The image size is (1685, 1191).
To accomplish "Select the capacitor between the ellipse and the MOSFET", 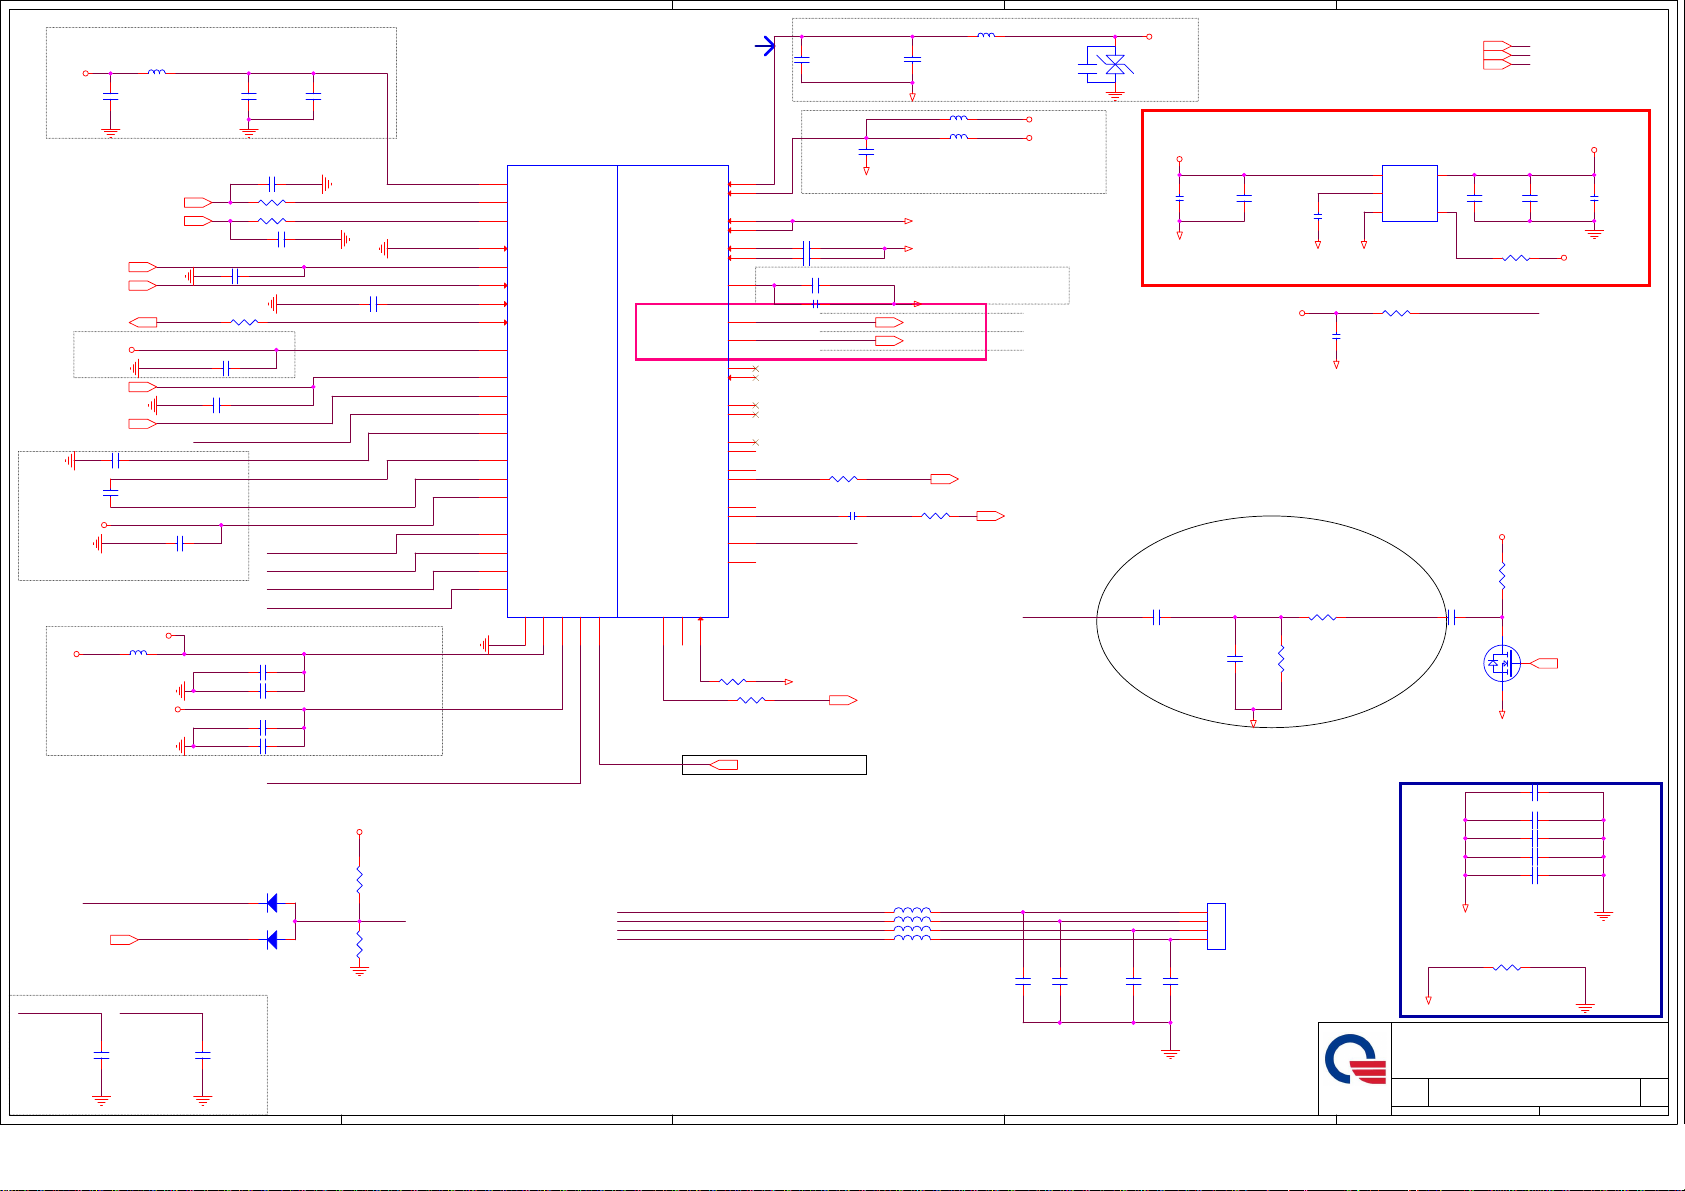I will tap(1451, 618).
